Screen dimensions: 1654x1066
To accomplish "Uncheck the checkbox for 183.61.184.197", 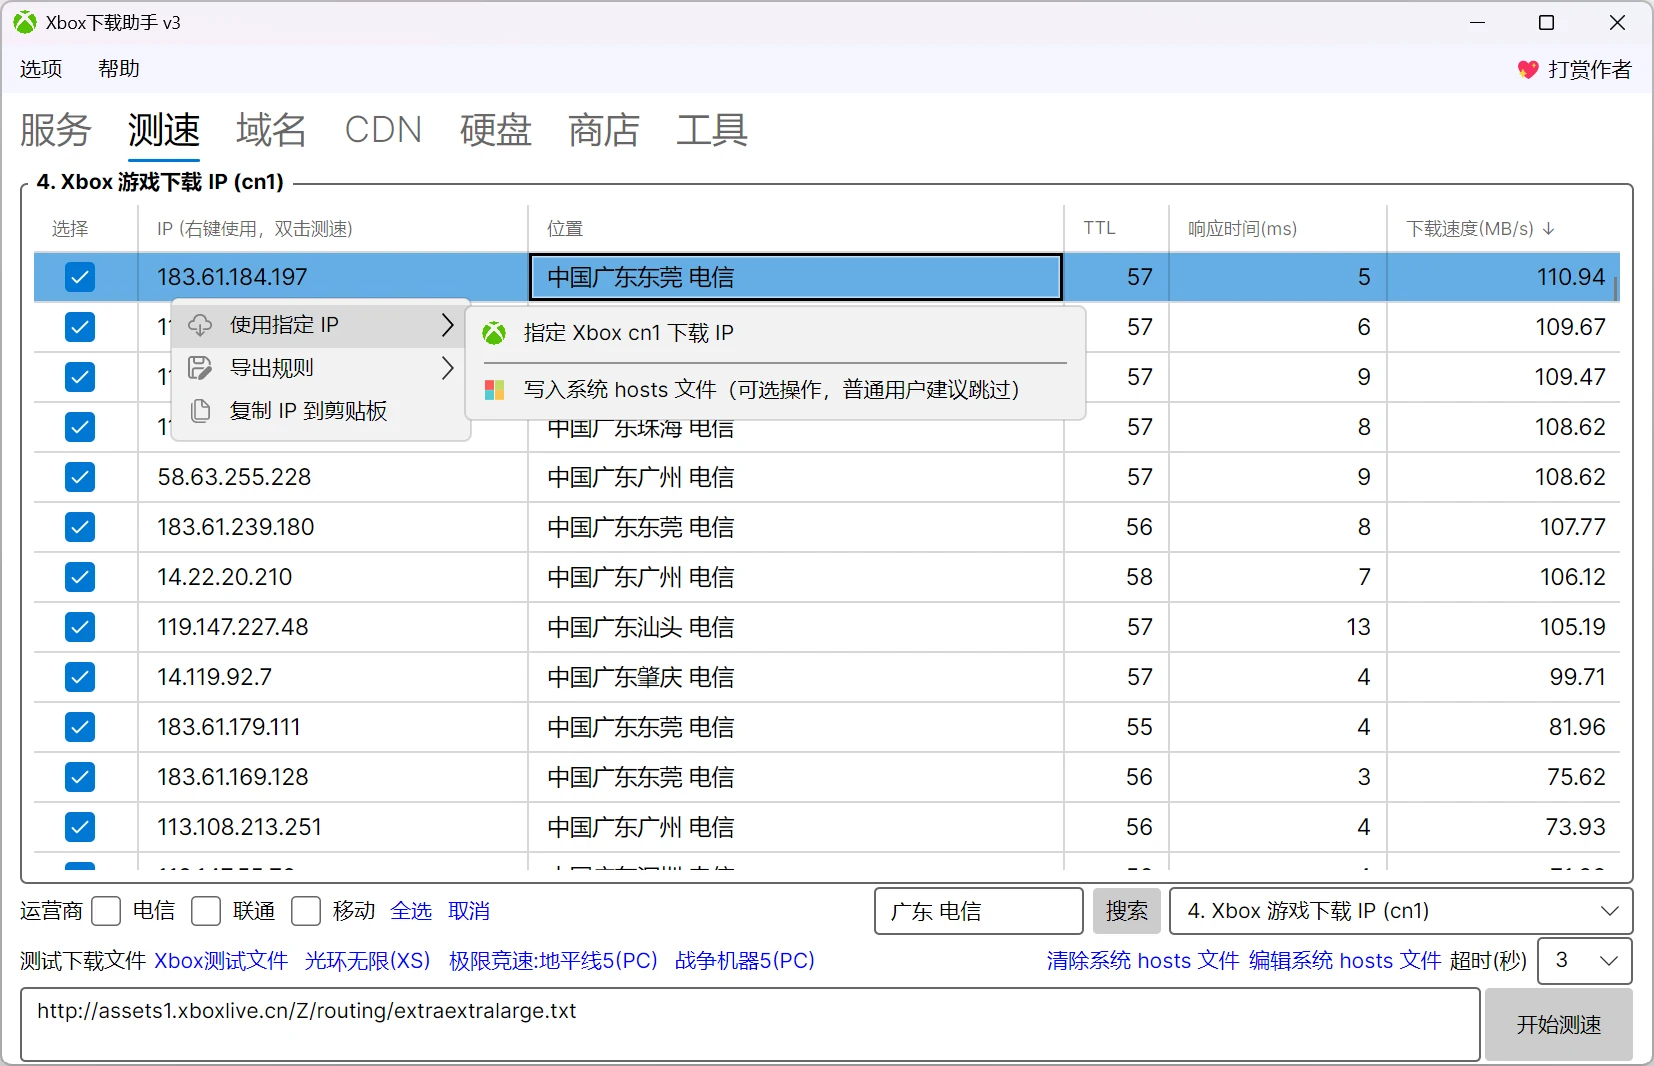I will (80, 277).
